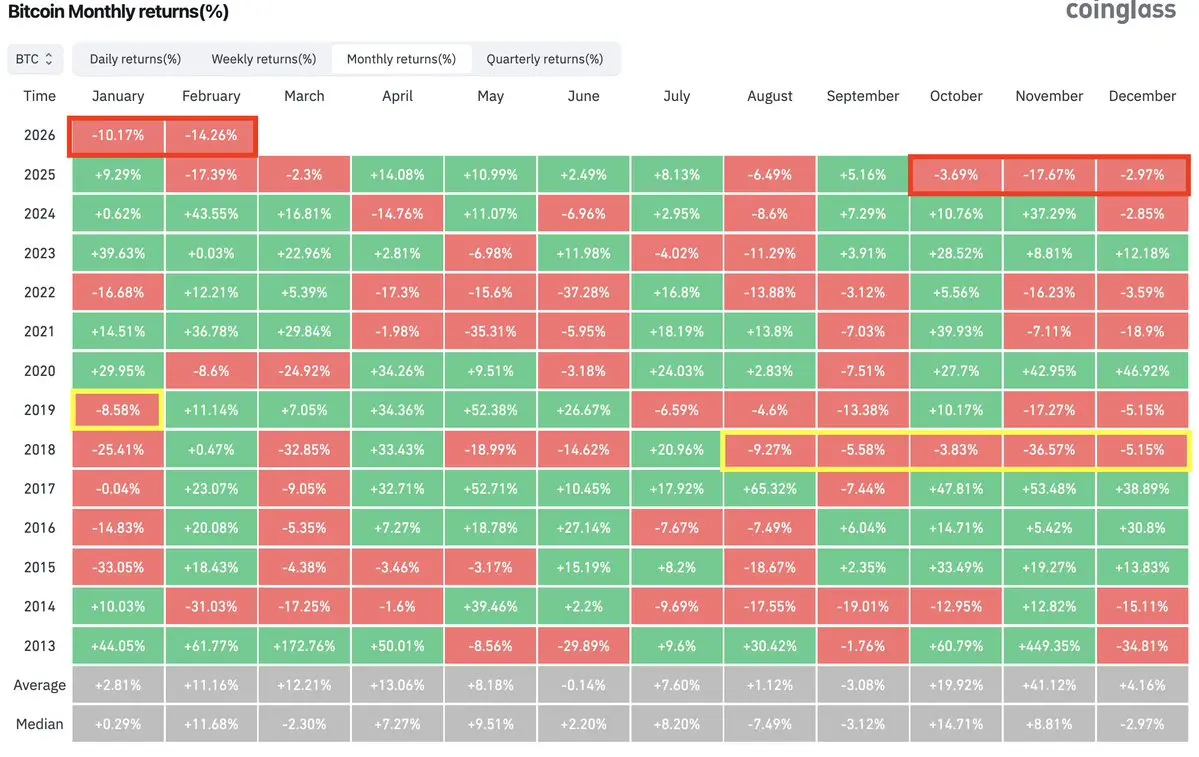This screenshot has width=1199, height=757.
Task: Click the December column header
Action: coord(1142,96)
